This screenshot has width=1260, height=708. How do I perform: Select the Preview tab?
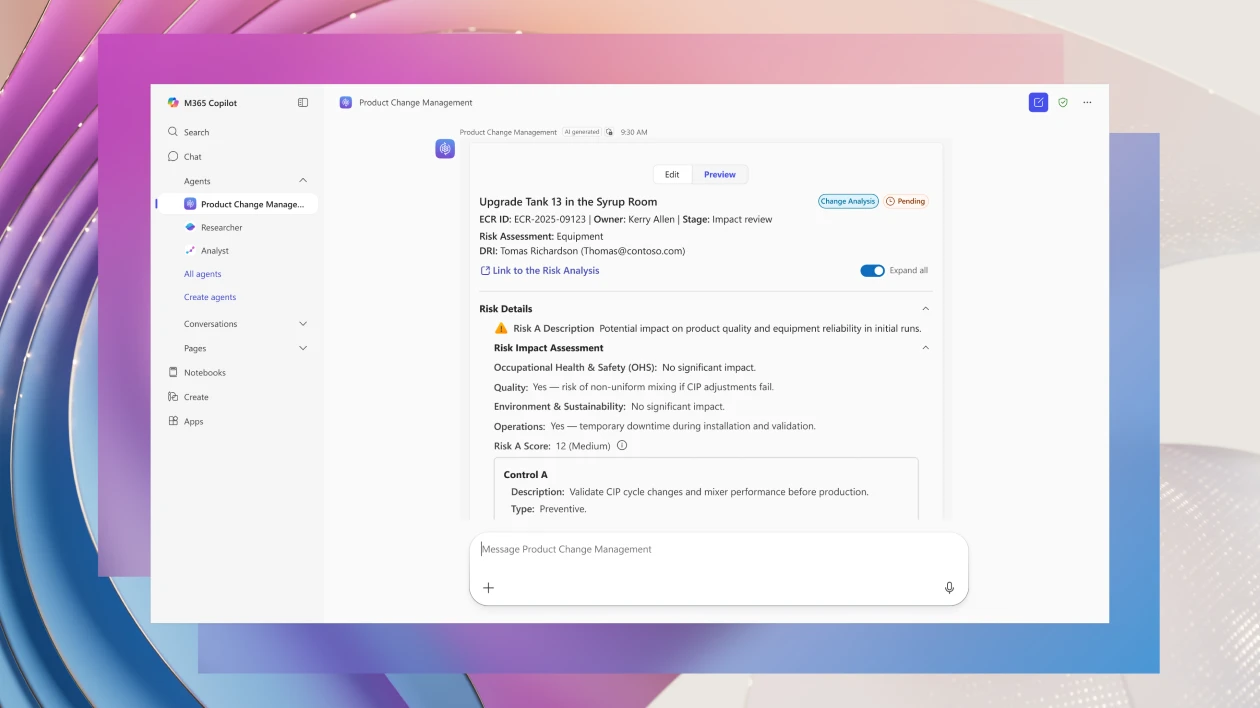point(719,173)
